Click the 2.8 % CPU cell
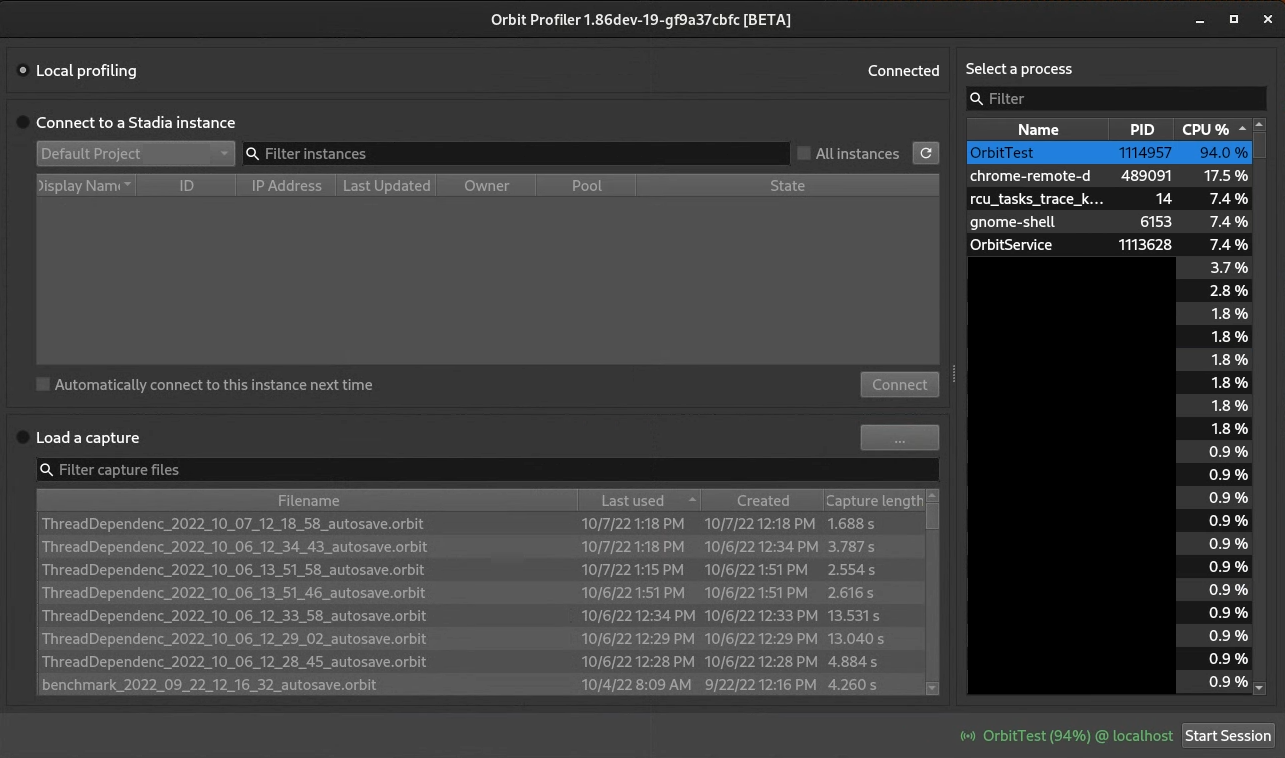Image resolution: width=1285 pixels, height=758 pixels. [1214, 291]
